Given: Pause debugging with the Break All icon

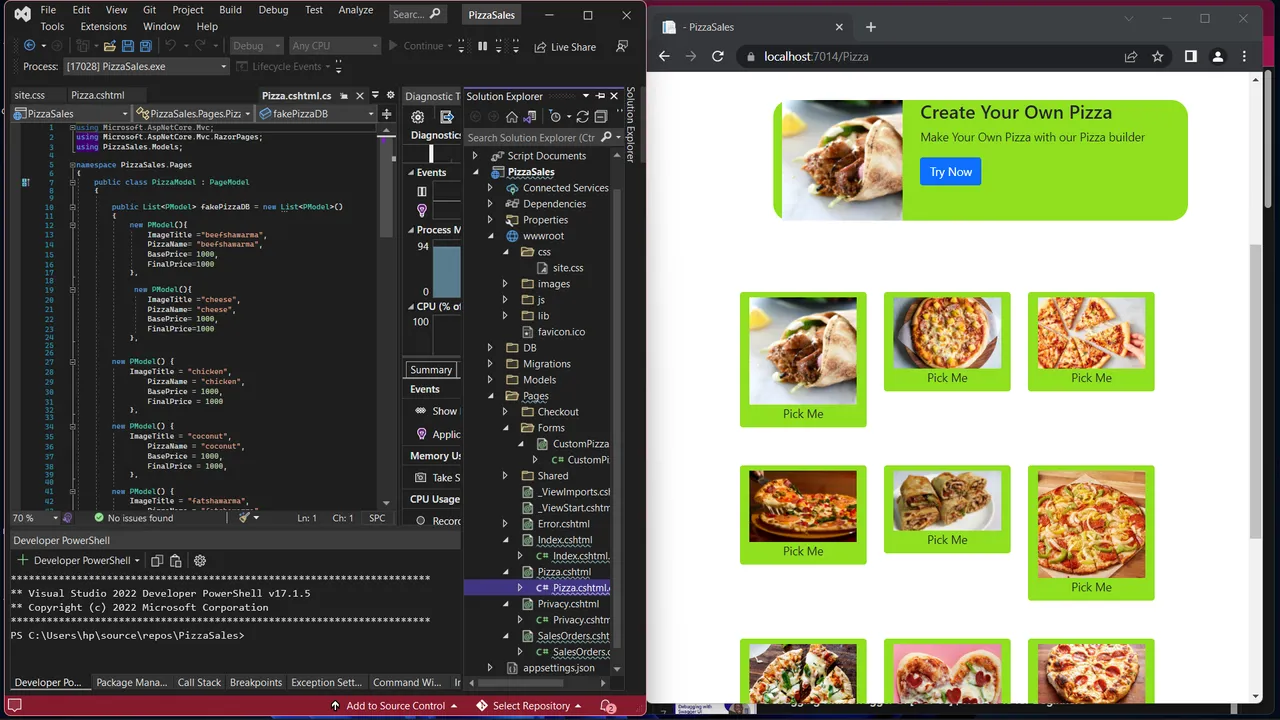Looking at the screenshot, I should pos(482,46).
